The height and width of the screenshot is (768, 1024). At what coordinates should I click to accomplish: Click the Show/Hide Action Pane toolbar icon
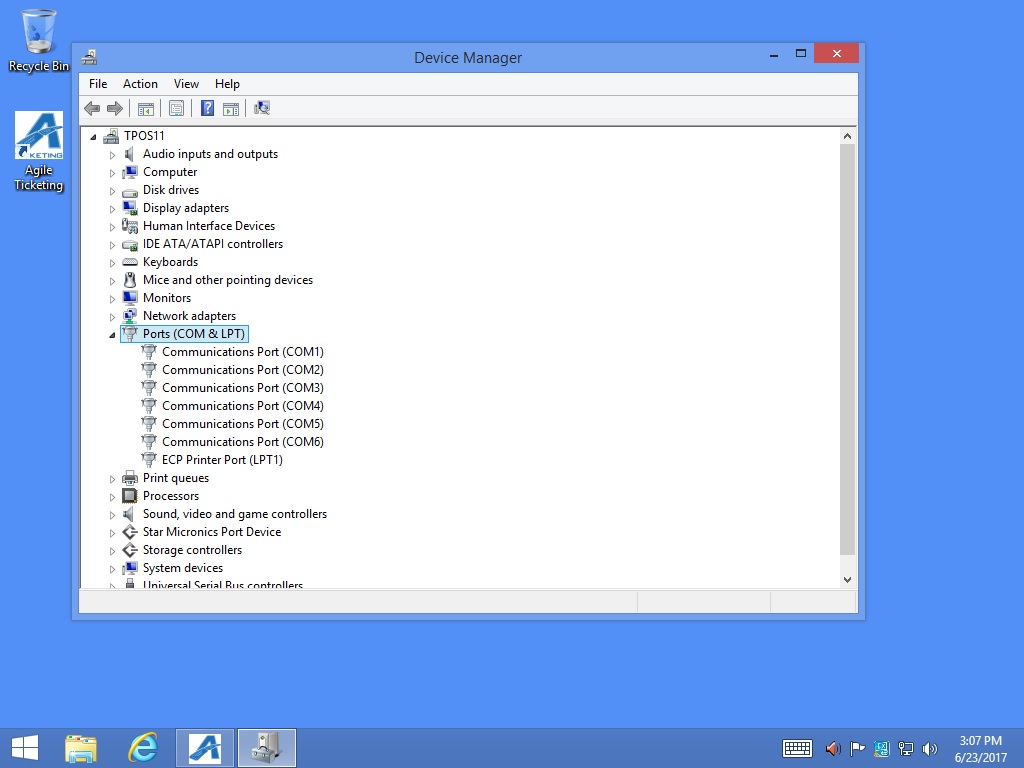pyautogui.click(x=231, y=108)
